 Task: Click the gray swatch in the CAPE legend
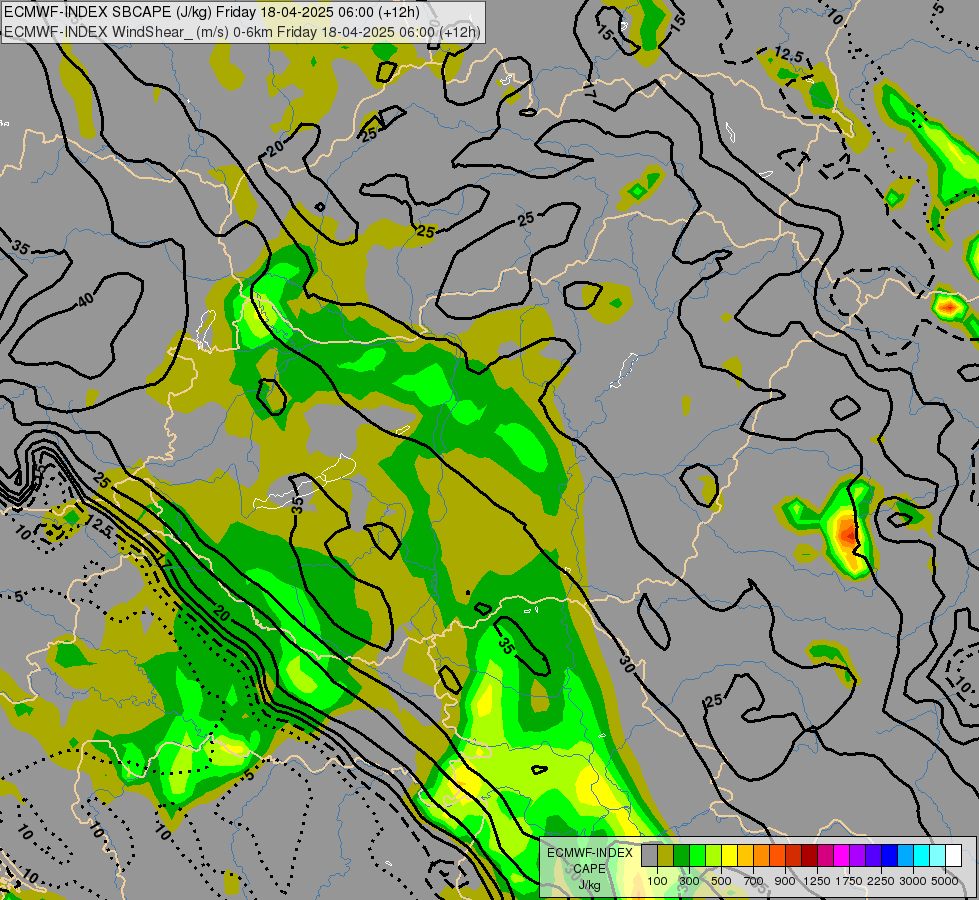[649, 855]
